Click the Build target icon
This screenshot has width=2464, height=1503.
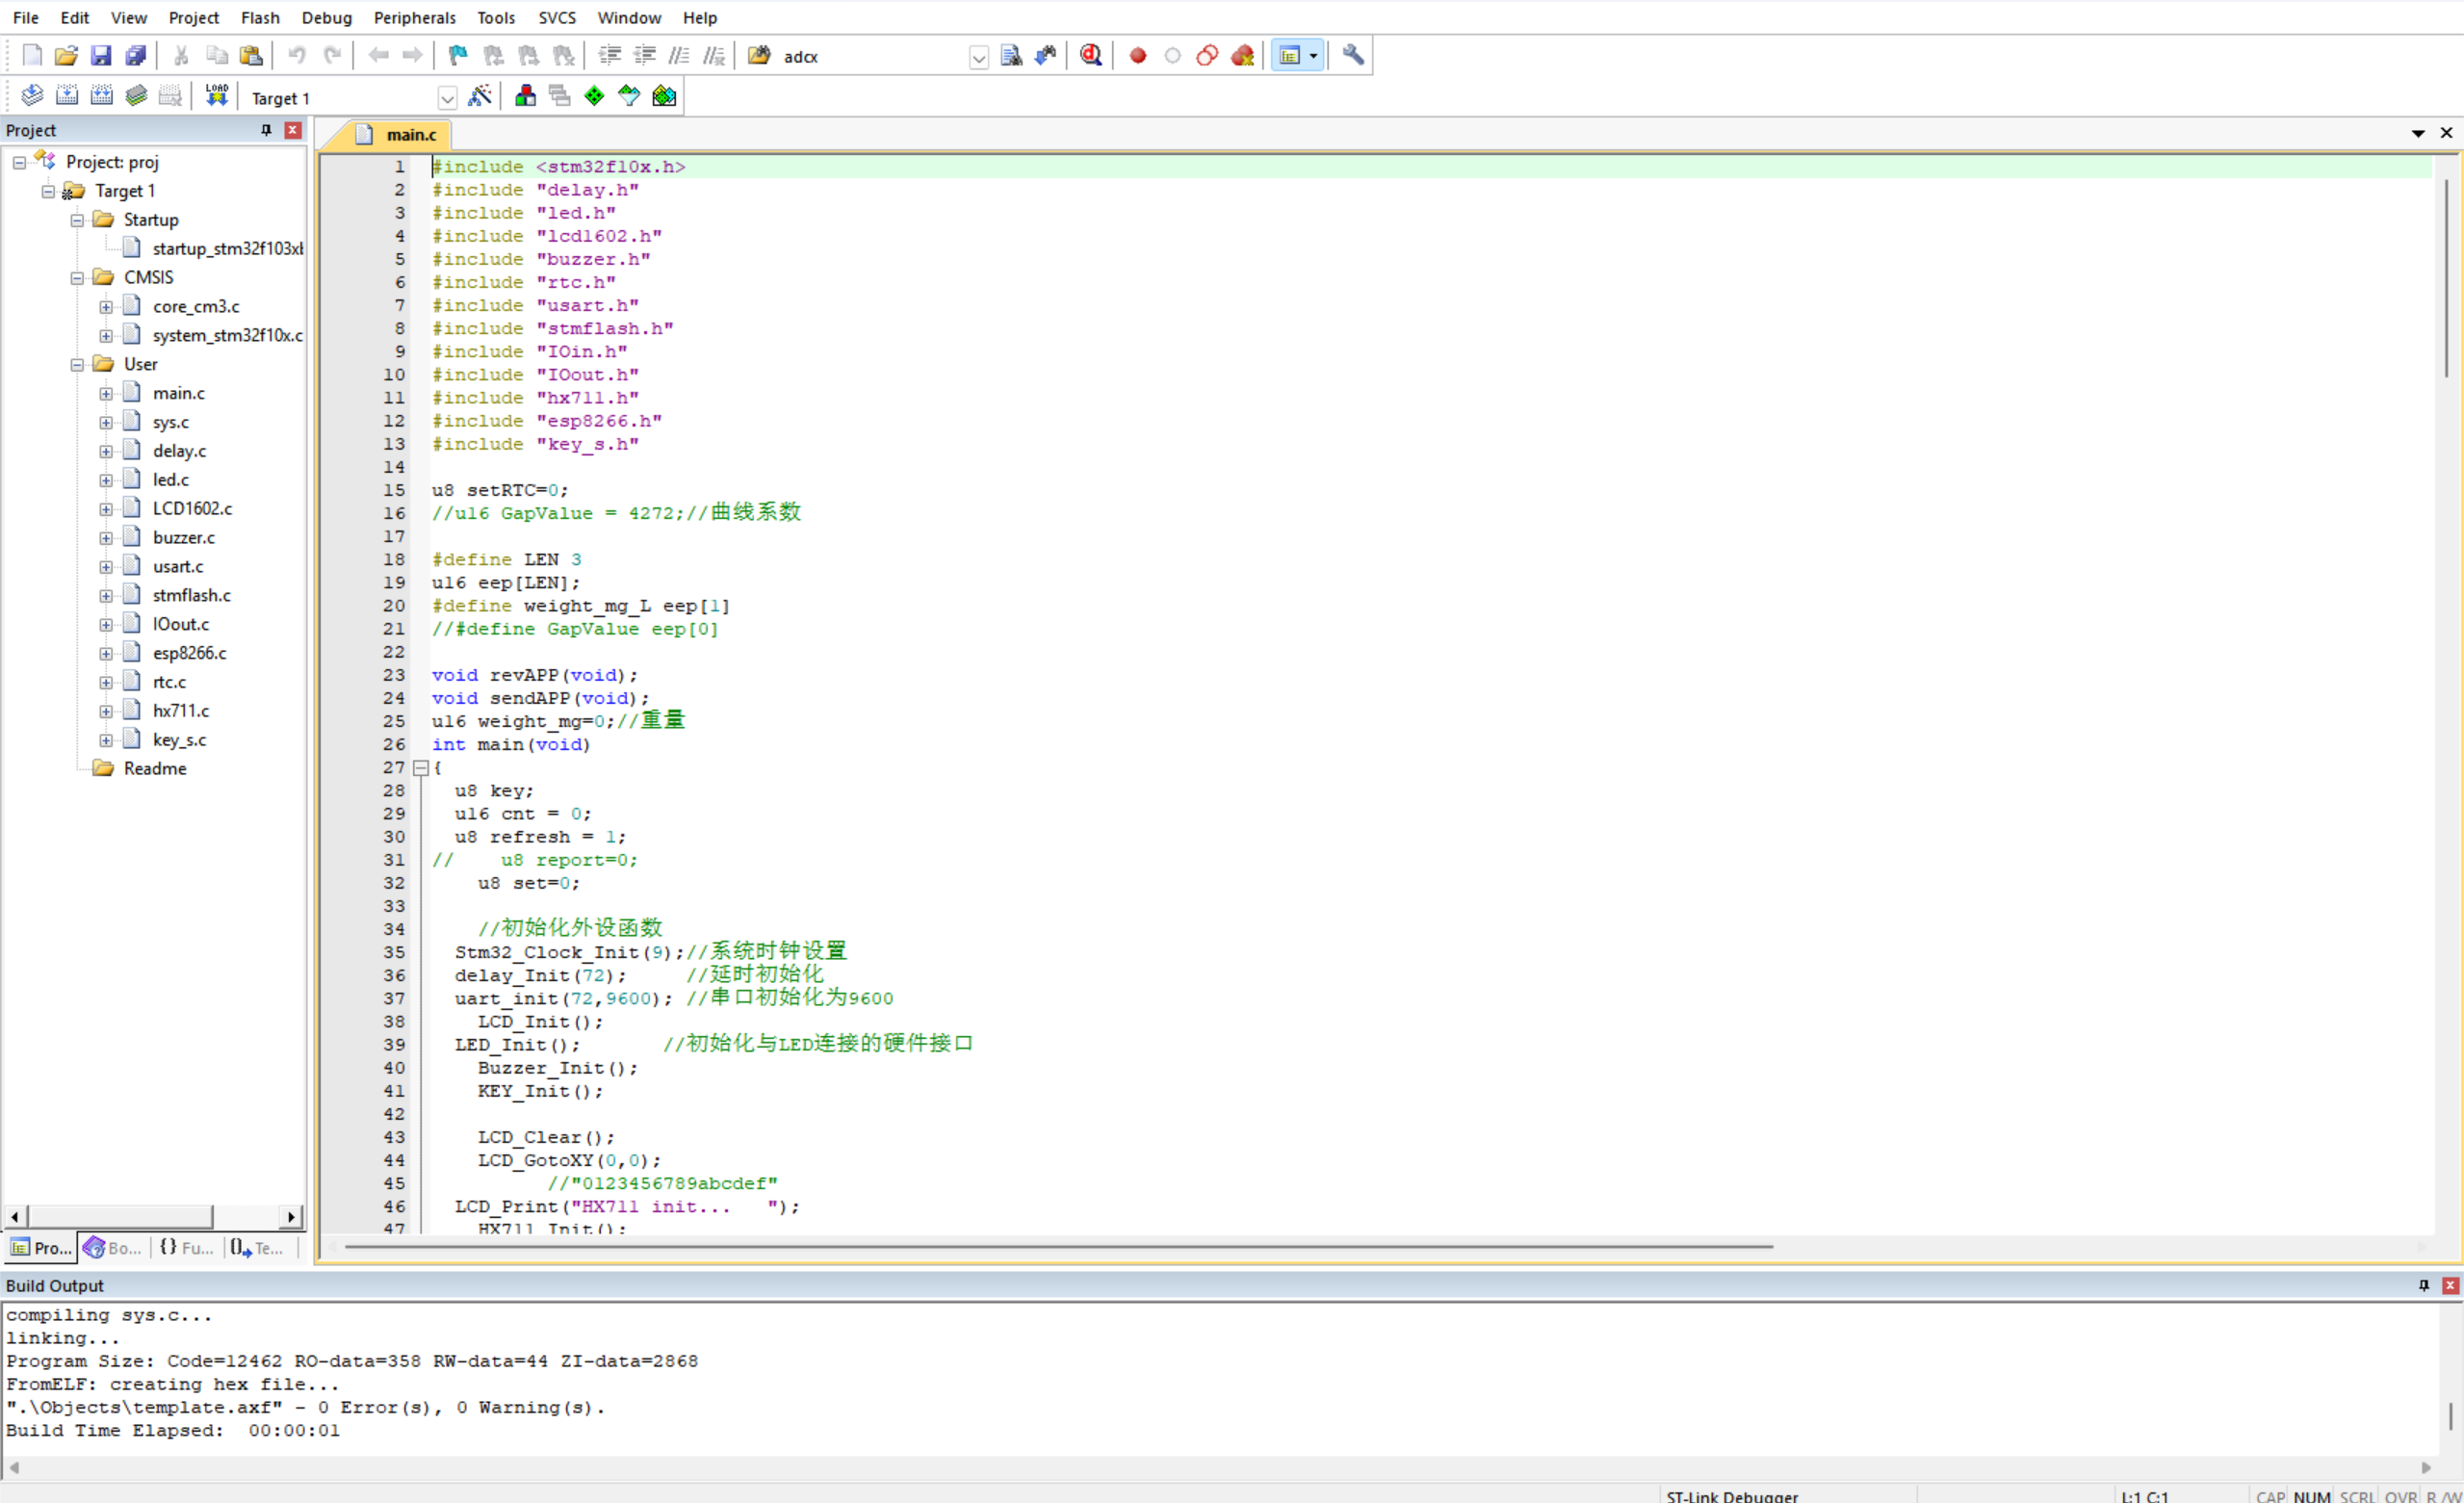(x=66, y=96)
